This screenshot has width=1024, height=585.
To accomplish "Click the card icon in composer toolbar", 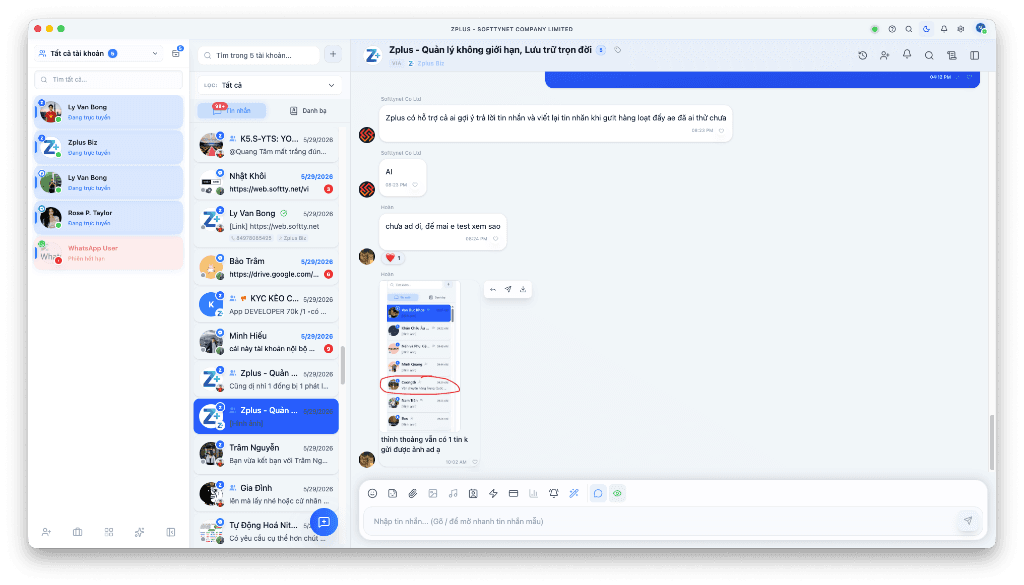I will tap(513, 494).
